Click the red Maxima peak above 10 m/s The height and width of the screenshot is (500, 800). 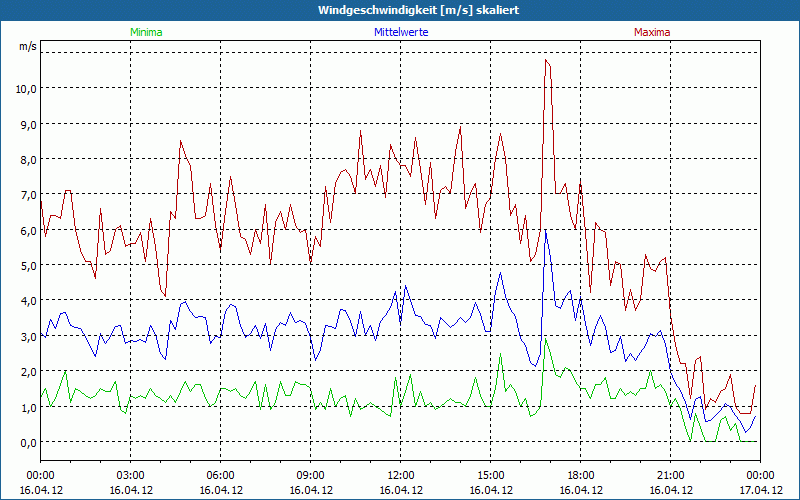click(x=546, y=60)
